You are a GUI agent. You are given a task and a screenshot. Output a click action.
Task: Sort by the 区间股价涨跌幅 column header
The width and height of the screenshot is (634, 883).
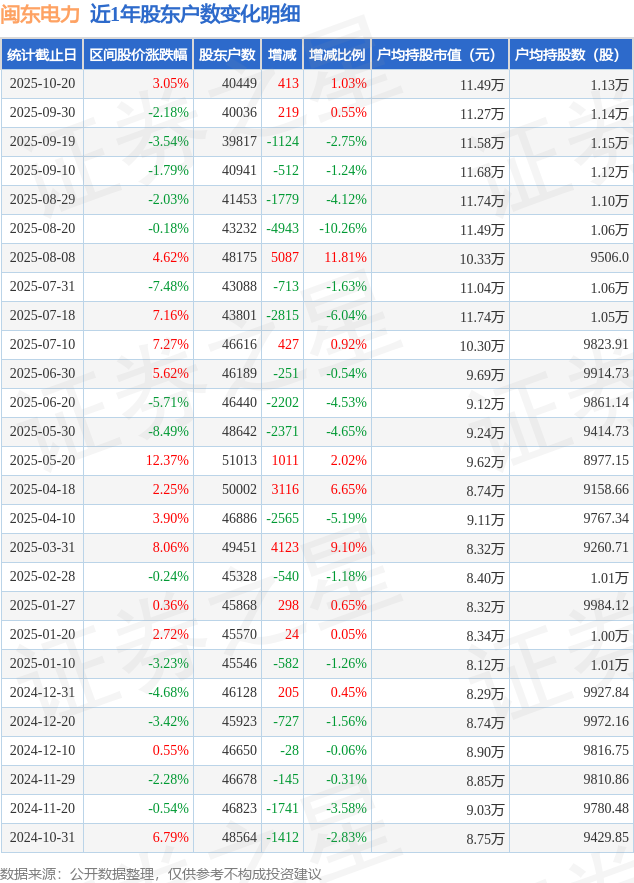(137, 55)
